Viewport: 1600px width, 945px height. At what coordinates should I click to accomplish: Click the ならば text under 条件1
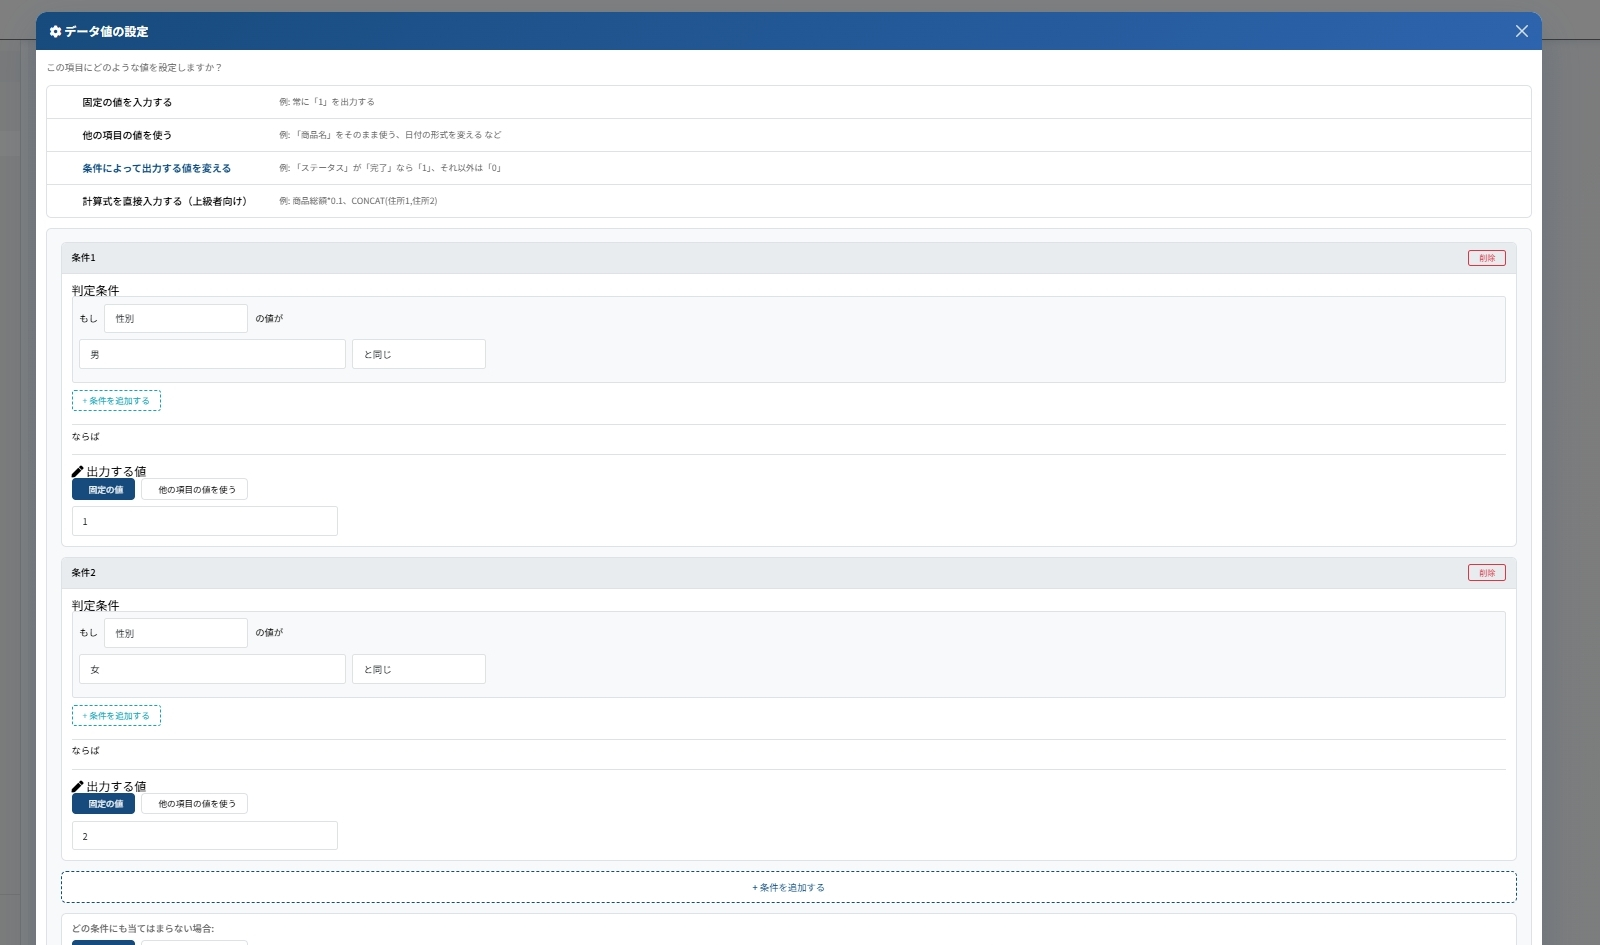tap(85, 436)
